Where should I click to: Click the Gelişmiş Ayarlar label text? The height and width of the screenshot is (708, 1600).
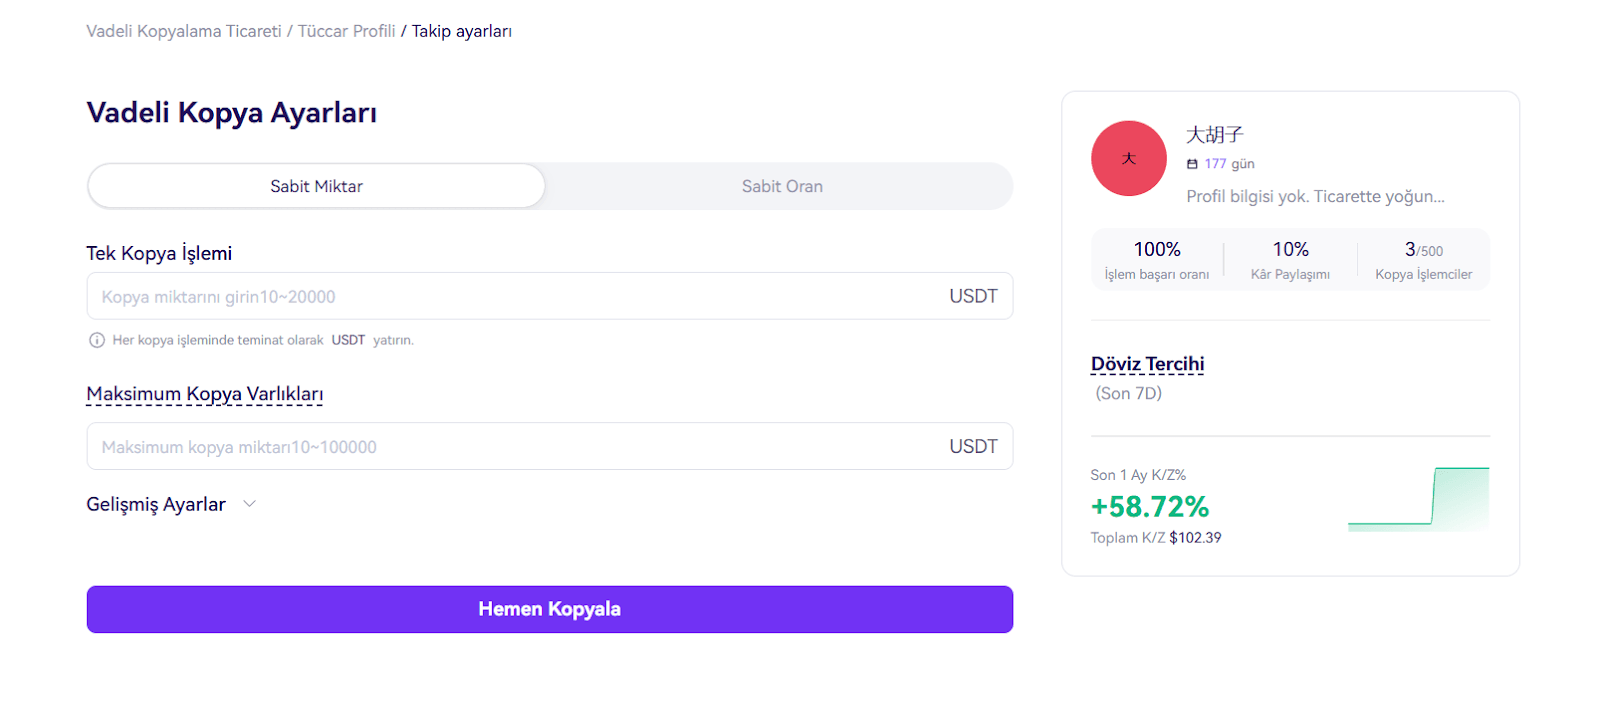click(x=156, y=504)
